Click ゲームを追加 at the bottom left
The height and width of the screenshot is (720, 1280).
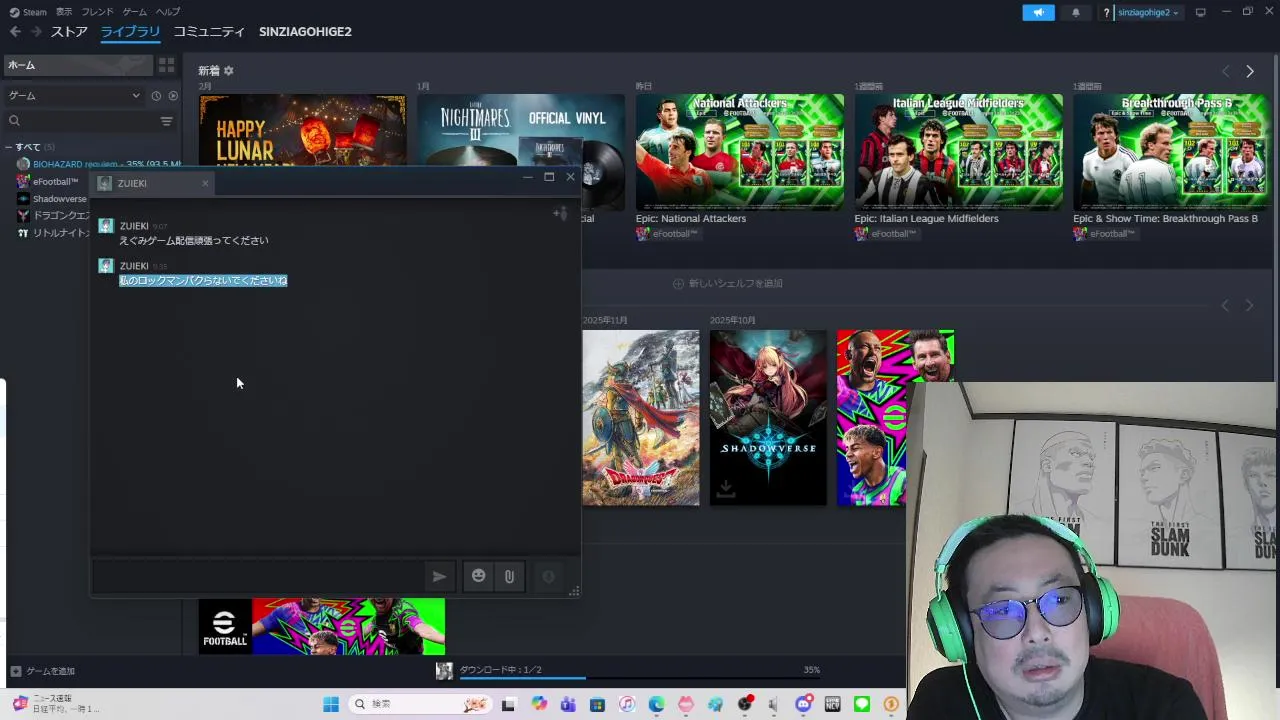tap(42, 671)
